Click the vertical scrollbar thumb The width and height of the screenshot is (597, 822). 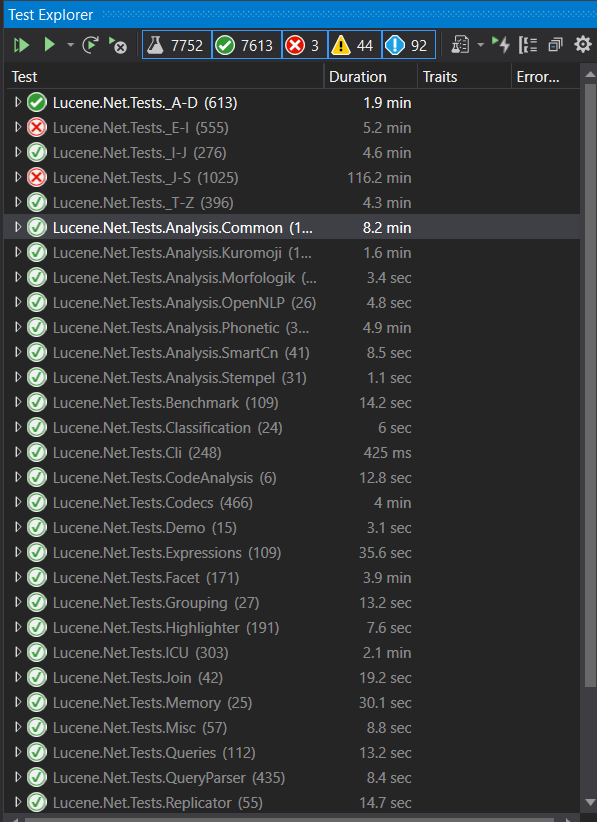590,385
